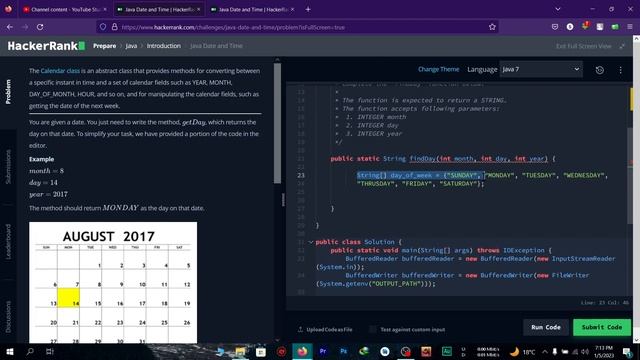640x360 pixels.
Task: Click the August 2017 calendar image
Action: [113, 282]
